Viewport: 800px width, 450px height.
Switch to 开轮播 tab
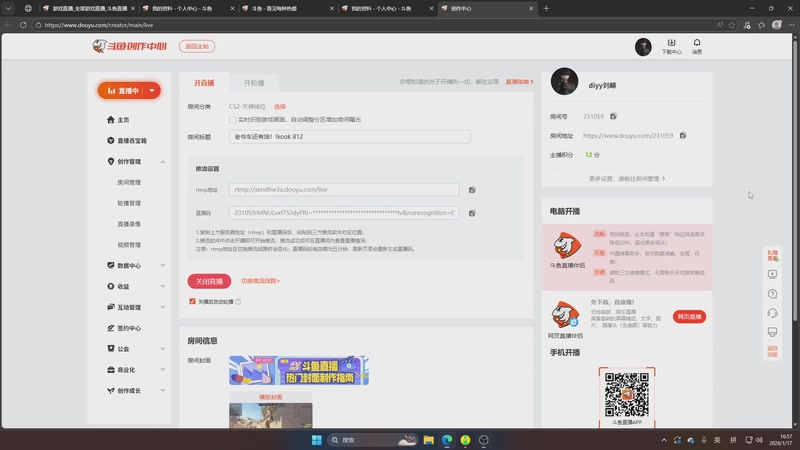(x=254, y=83)
